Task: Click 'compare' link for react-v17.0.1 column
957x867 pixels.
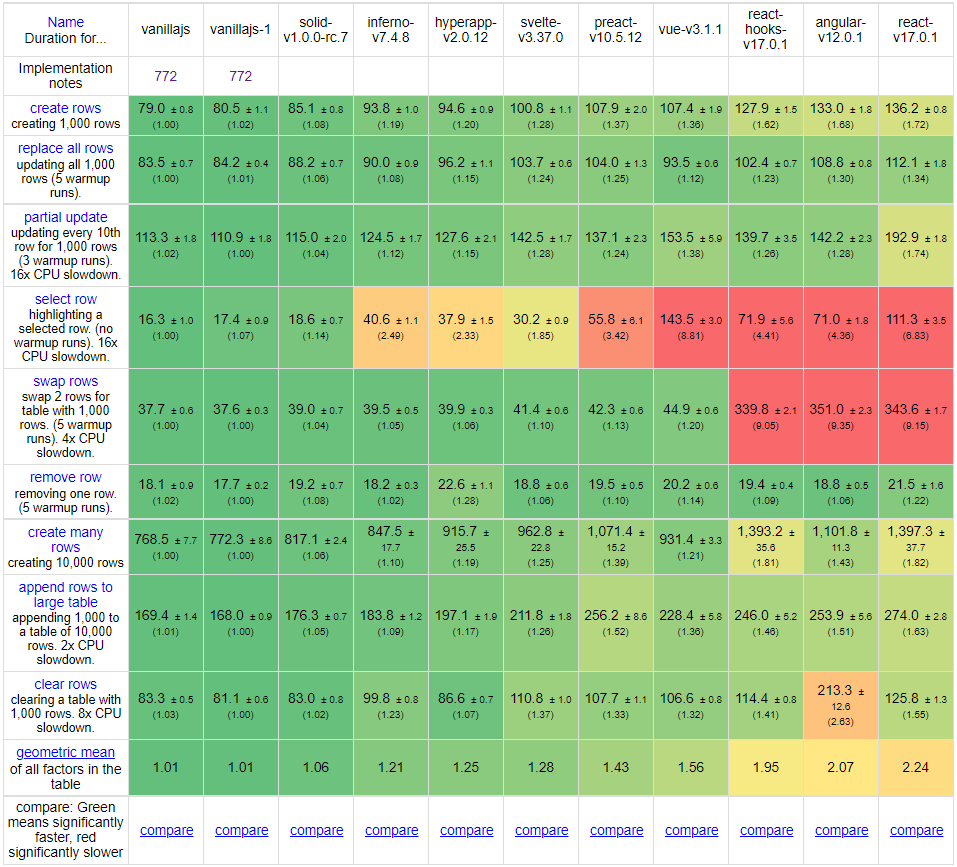Action: pos(916,830)
